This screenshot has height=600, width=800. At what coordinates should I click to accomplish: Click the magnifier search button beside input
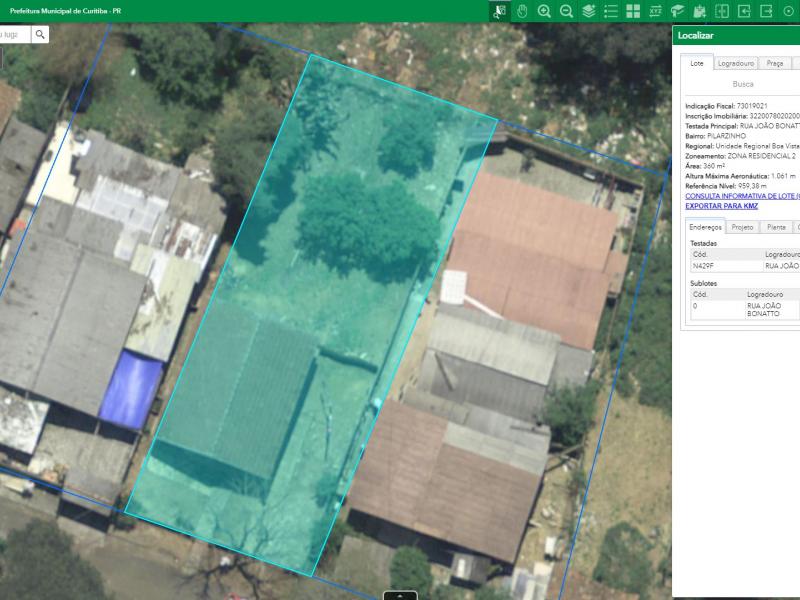pos(40,34)
